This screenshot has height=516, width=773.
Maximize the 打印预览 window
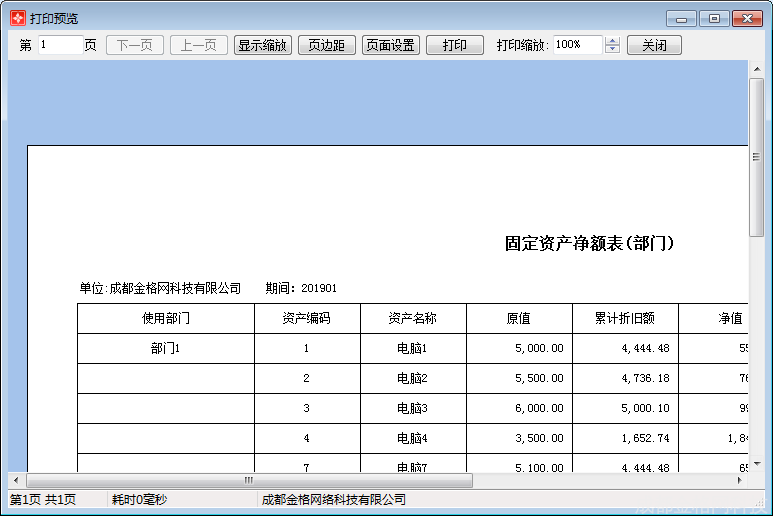714,18
